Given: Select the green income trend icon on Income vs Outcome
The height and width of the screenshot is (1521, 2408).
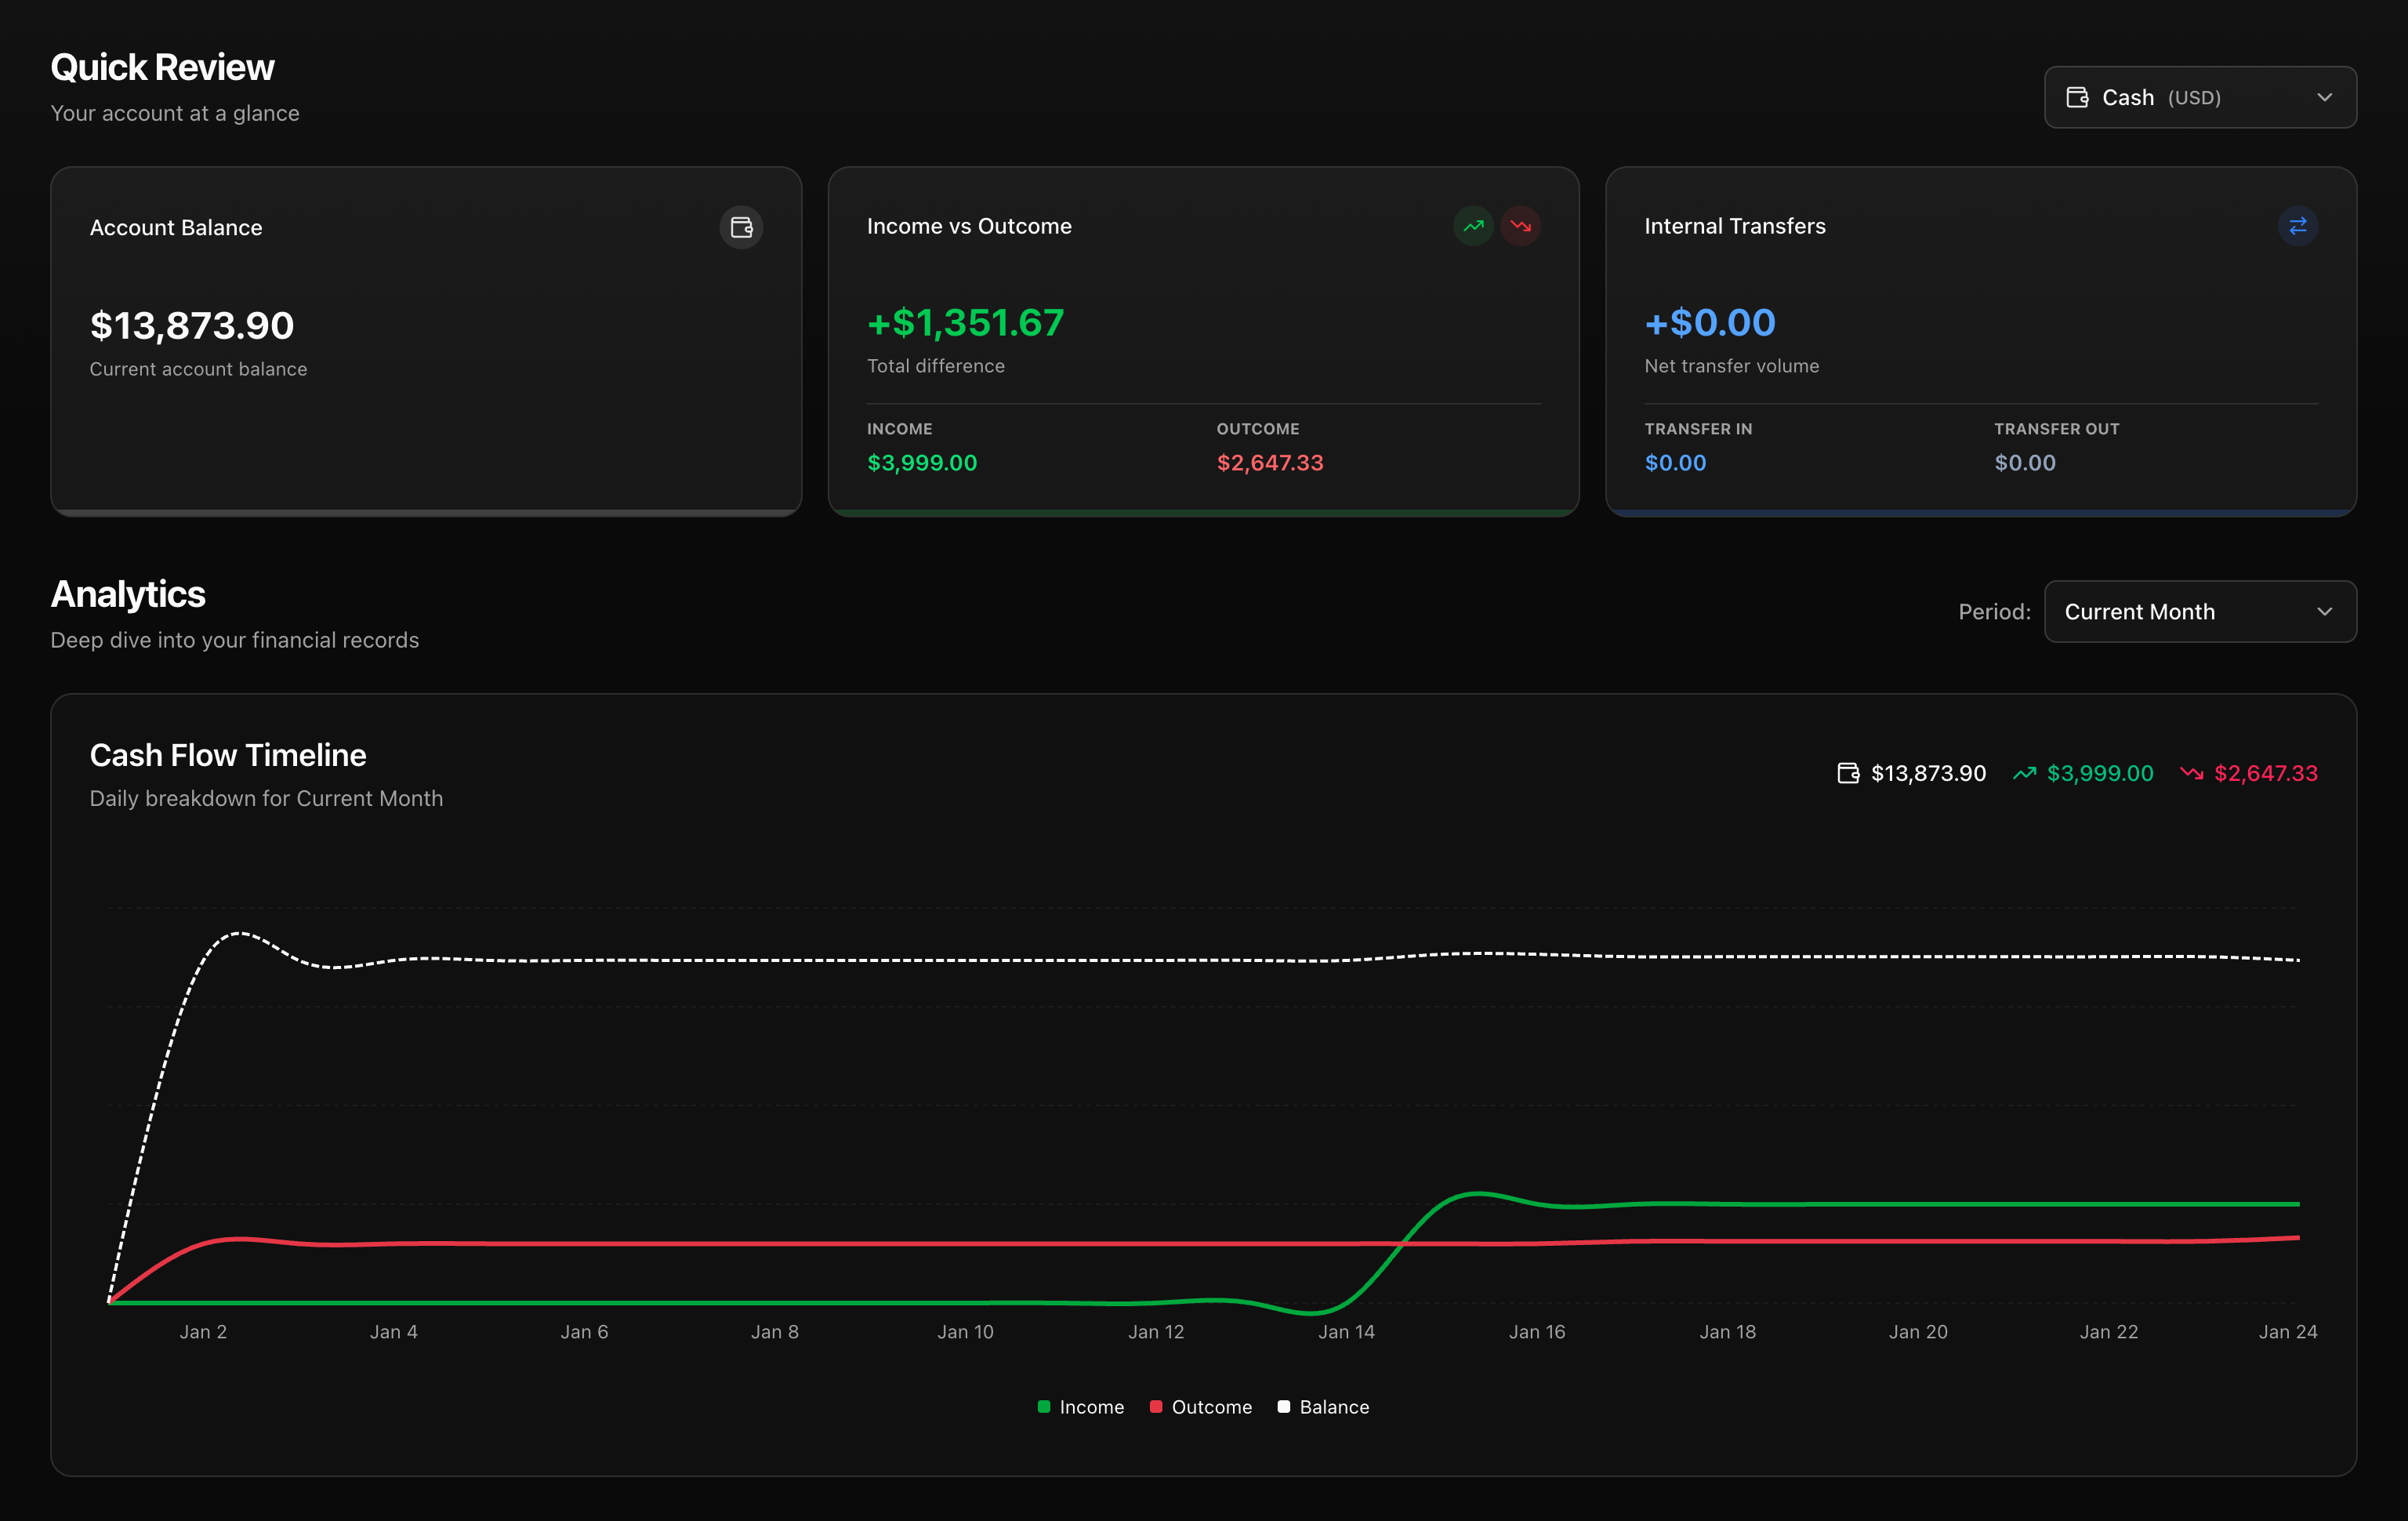Looking at the screenshot, I should (1473, 226).
